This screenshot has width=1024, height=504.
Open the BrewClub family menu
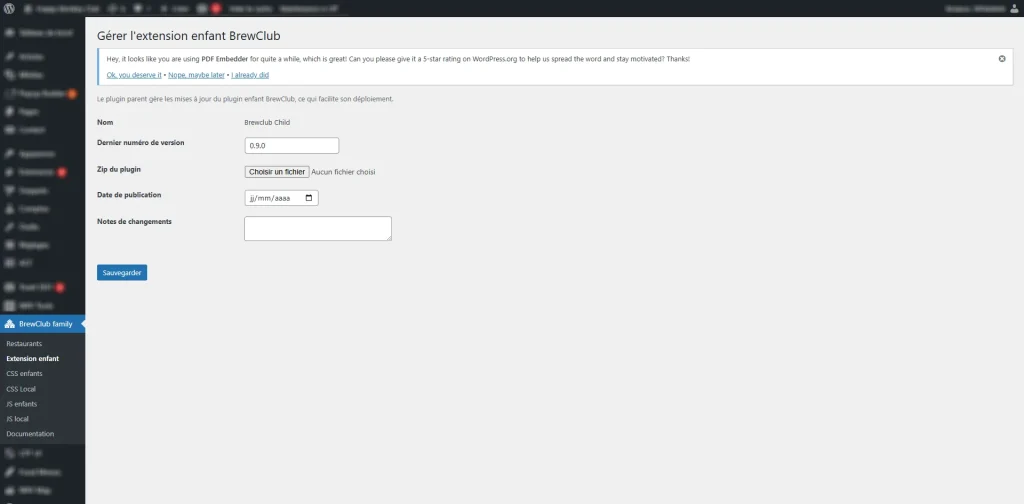tap(42, 324)
